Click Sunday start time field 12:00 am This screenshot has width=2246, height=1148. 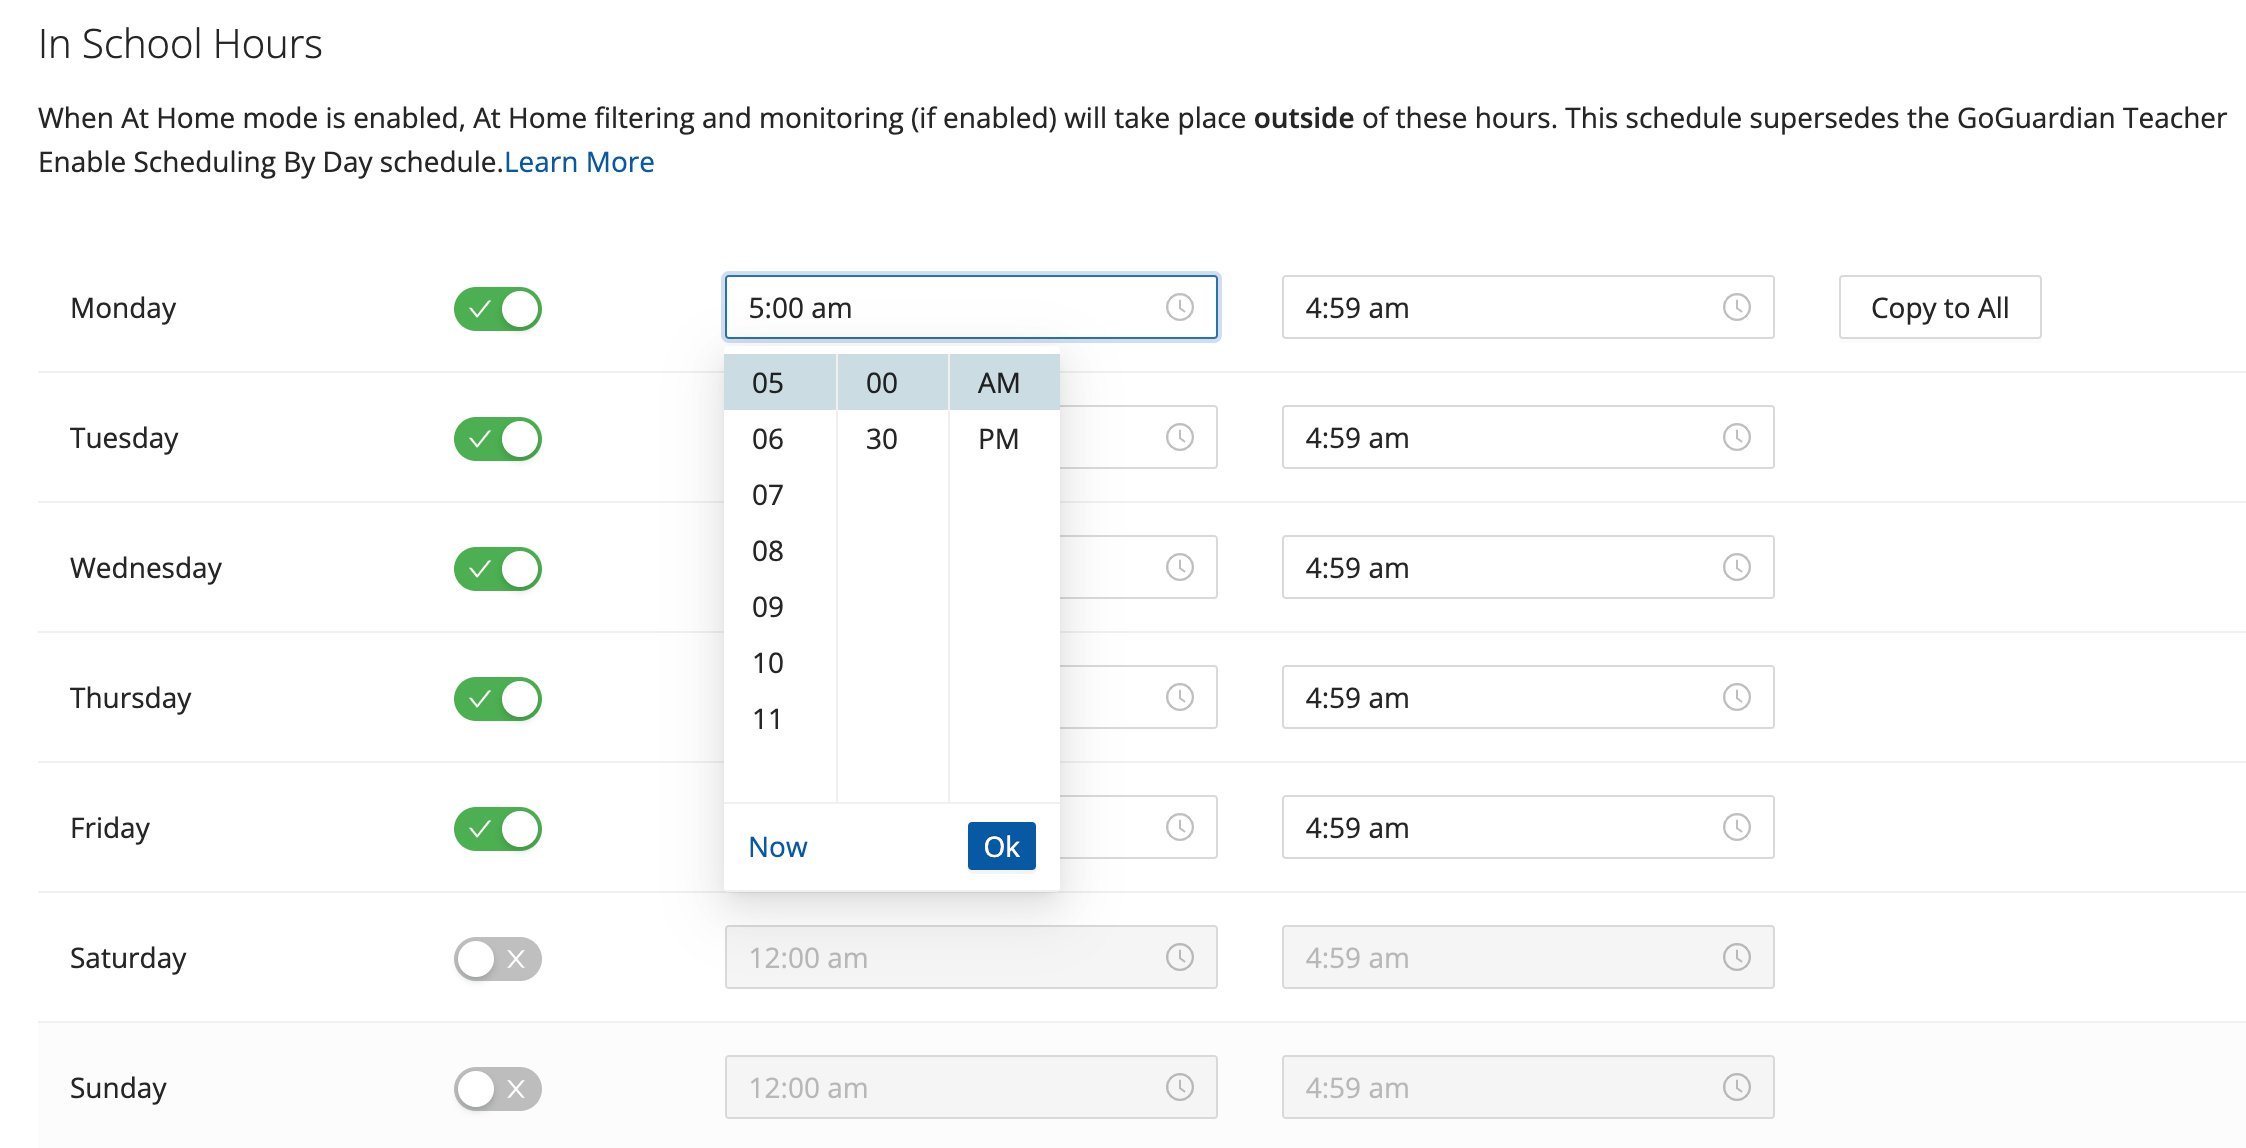971,1087
